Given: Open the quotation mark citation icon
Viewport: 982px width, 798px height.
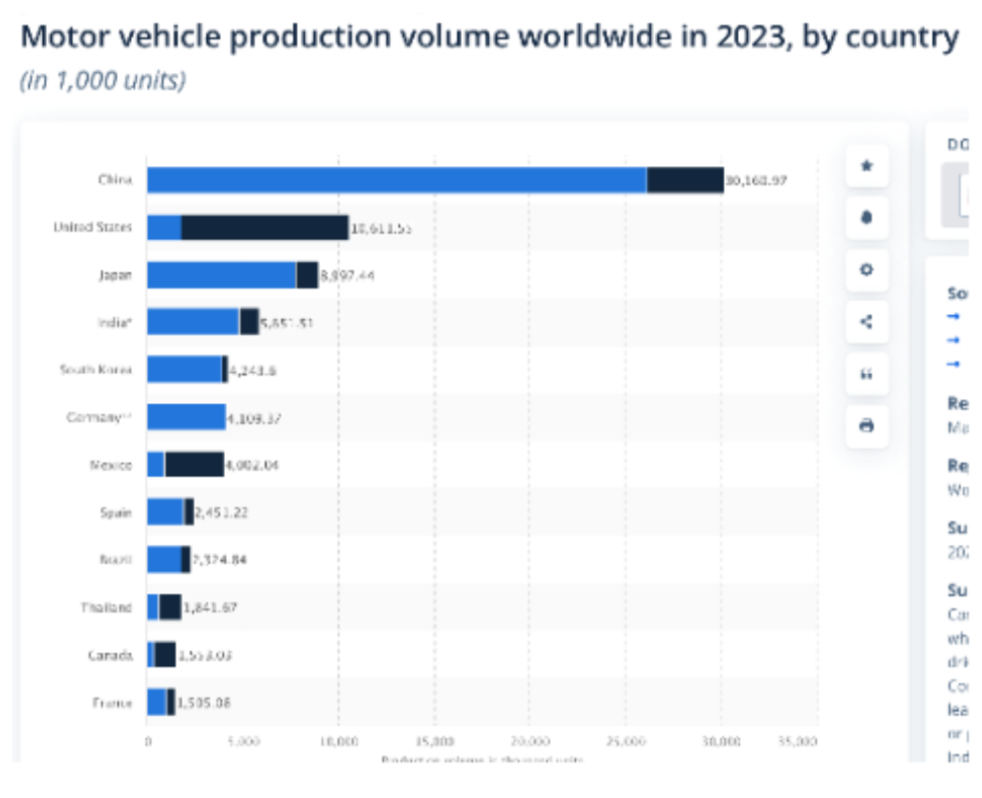Looking at the screenshot, I should 866,373.
